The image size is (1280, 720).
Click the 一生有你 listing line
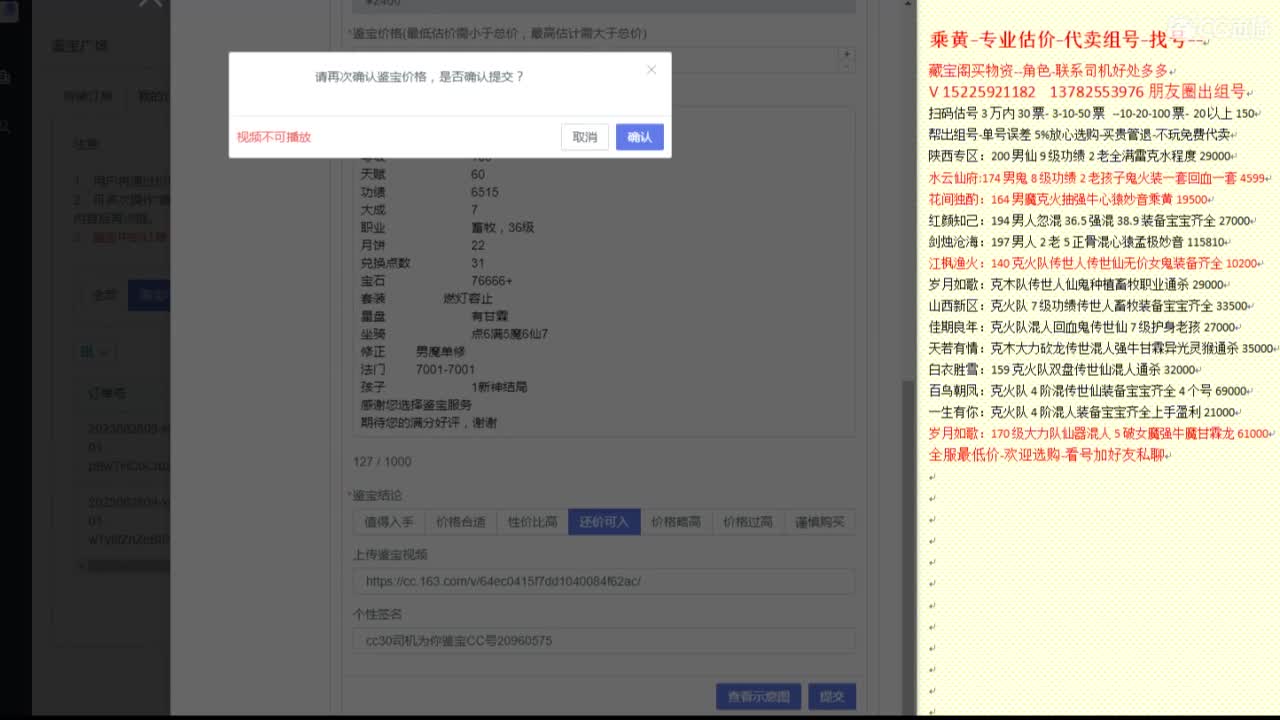[x=1086, y=412]
